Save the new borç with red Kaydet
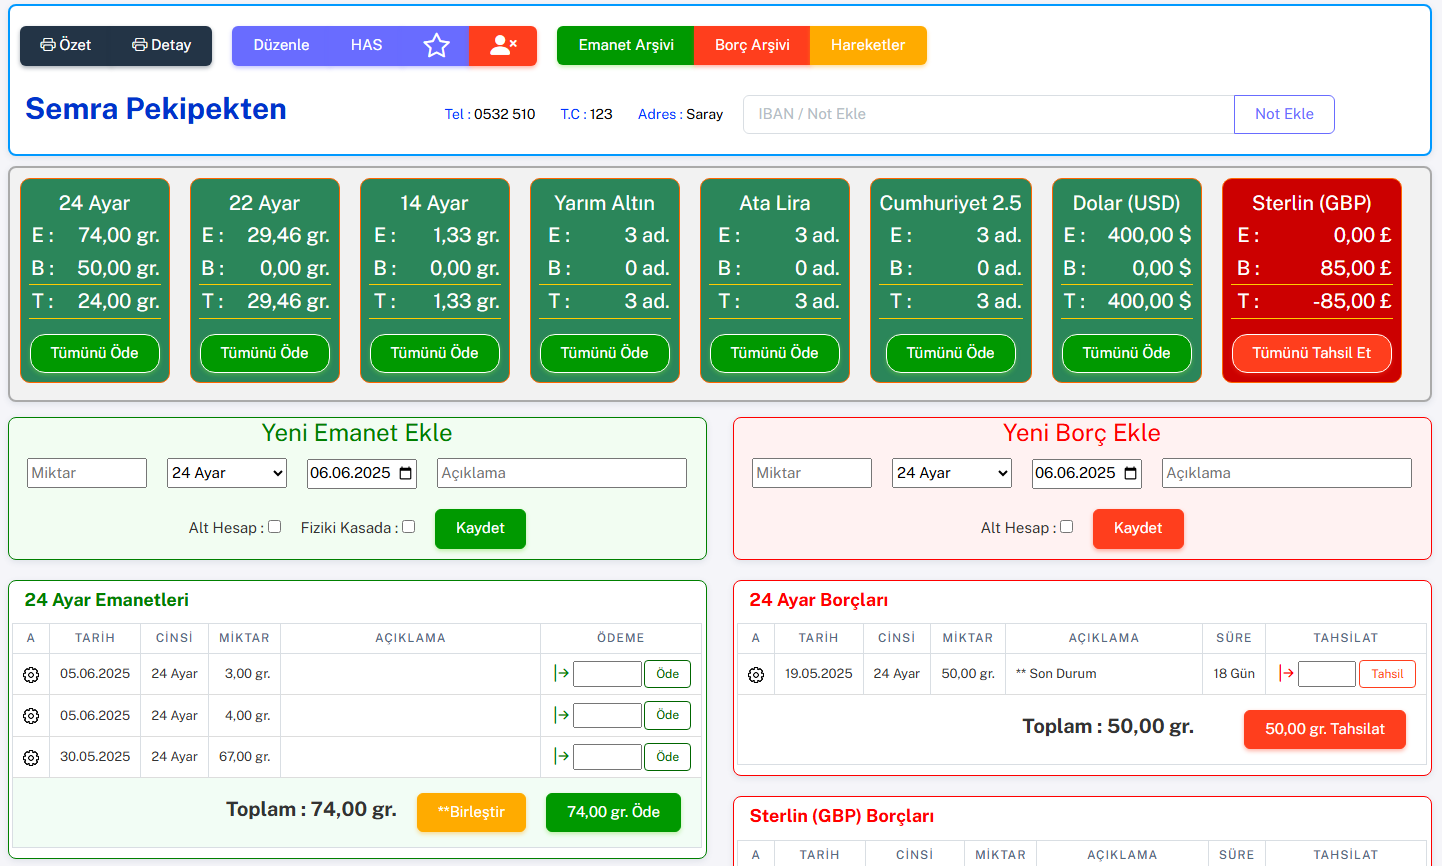 coord(1138,529)
